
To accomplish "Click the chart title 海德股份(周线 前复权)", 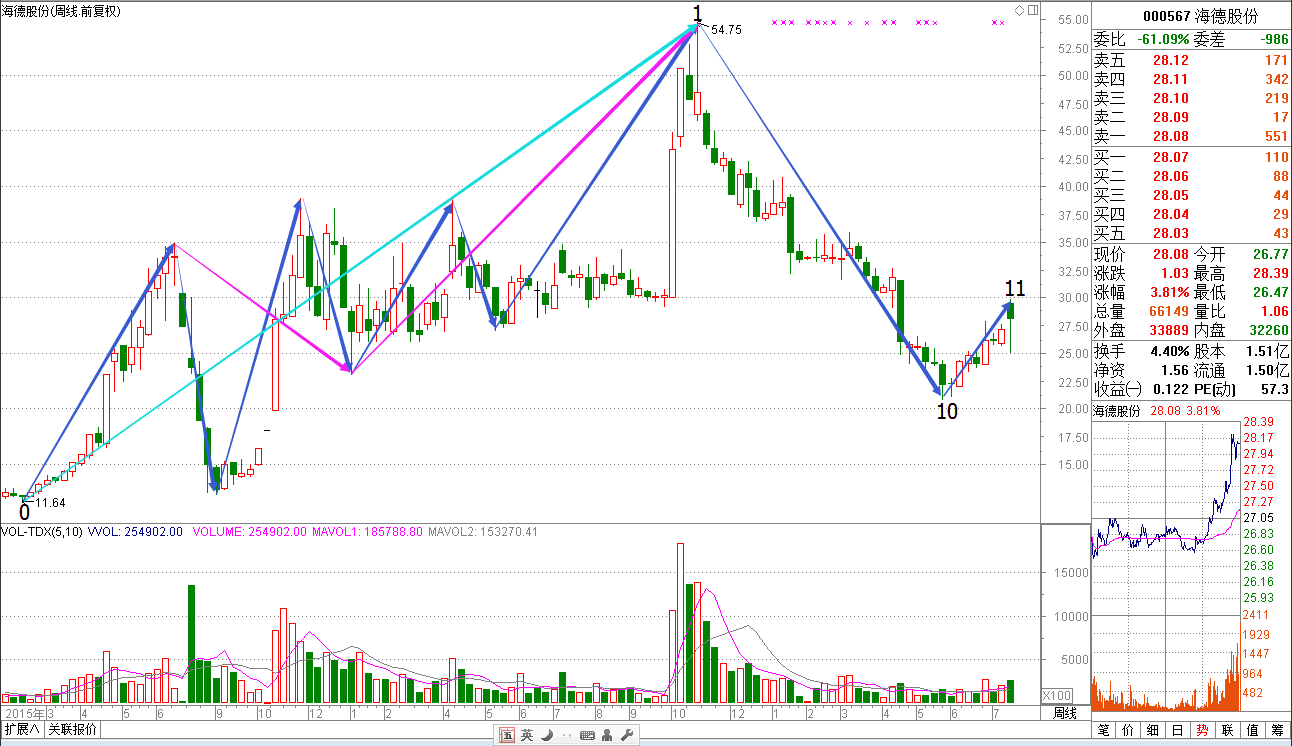I will 61,11.
